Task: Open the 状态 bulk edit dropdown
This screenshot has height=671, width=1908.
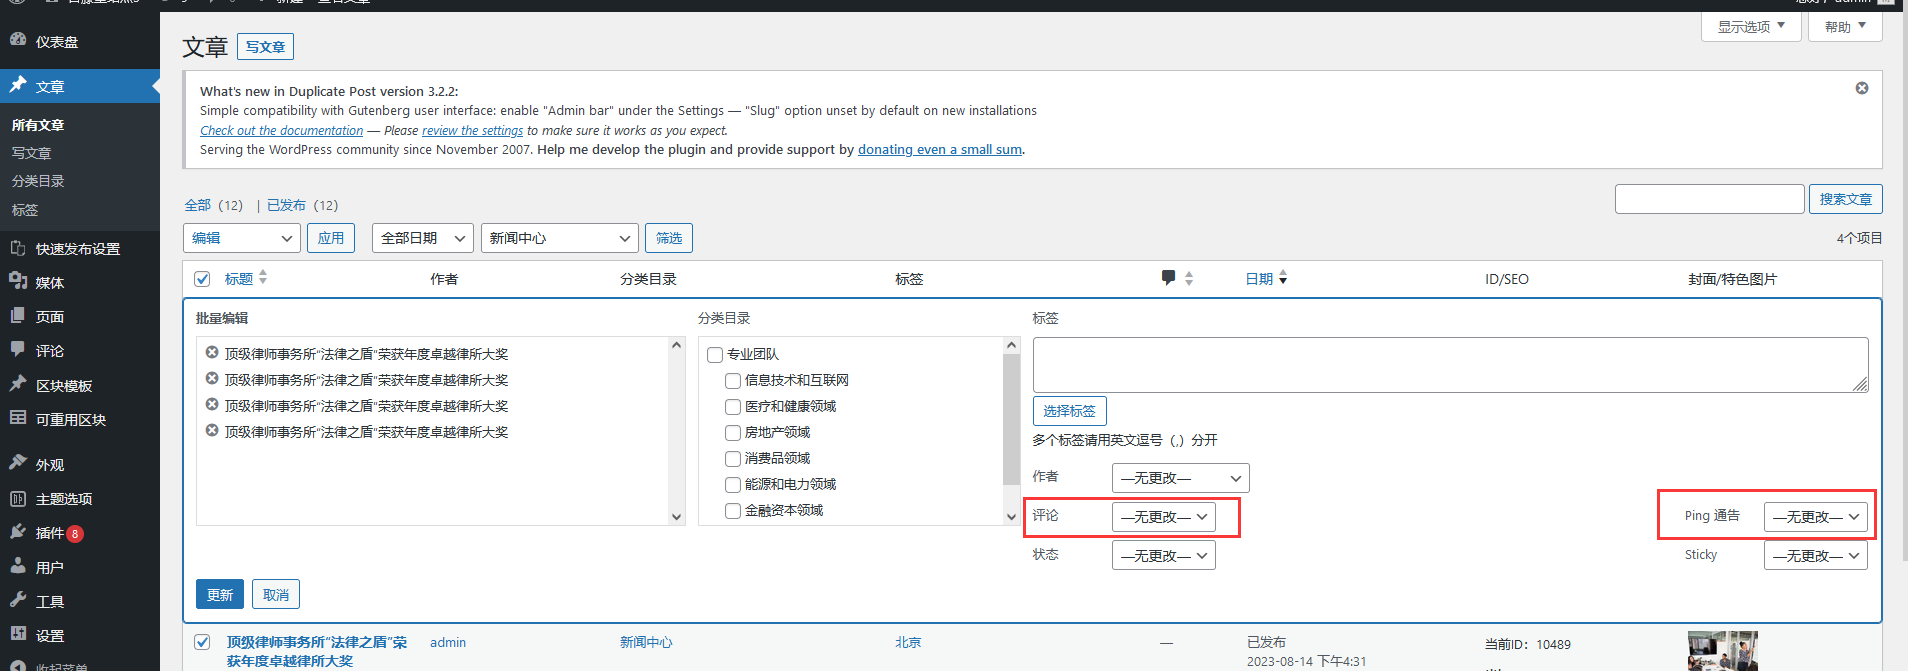Action: tap(1163, 556)
